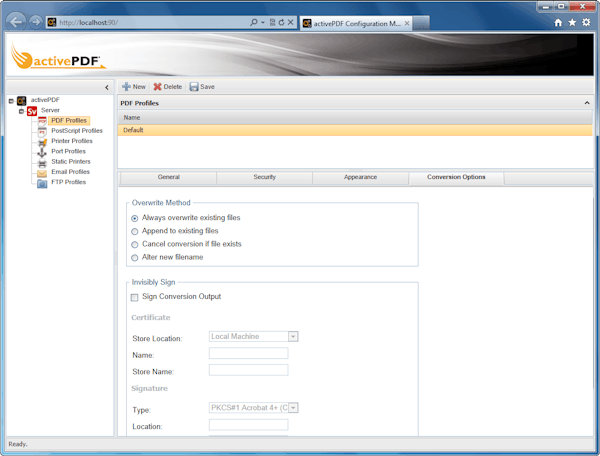The width and height of the screenshot is (600, 456).
Task: Click the compatibility view icon in address bar
Action: coord(272,23)
